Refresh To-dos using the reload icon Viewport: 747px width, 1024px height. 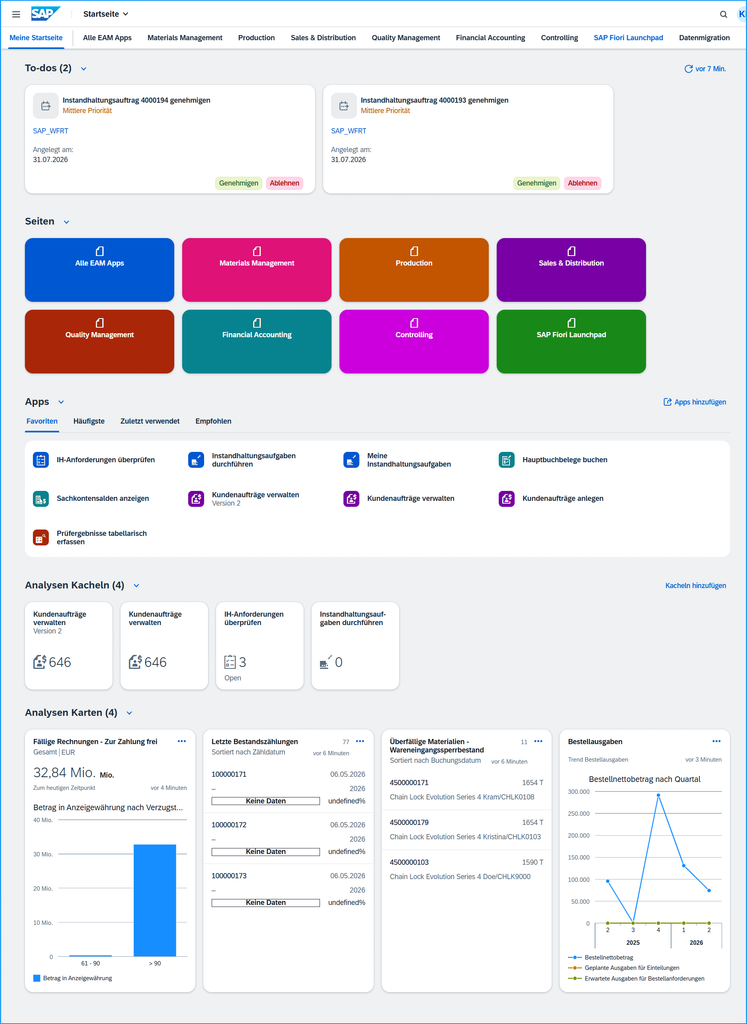(x=688, y=69)
